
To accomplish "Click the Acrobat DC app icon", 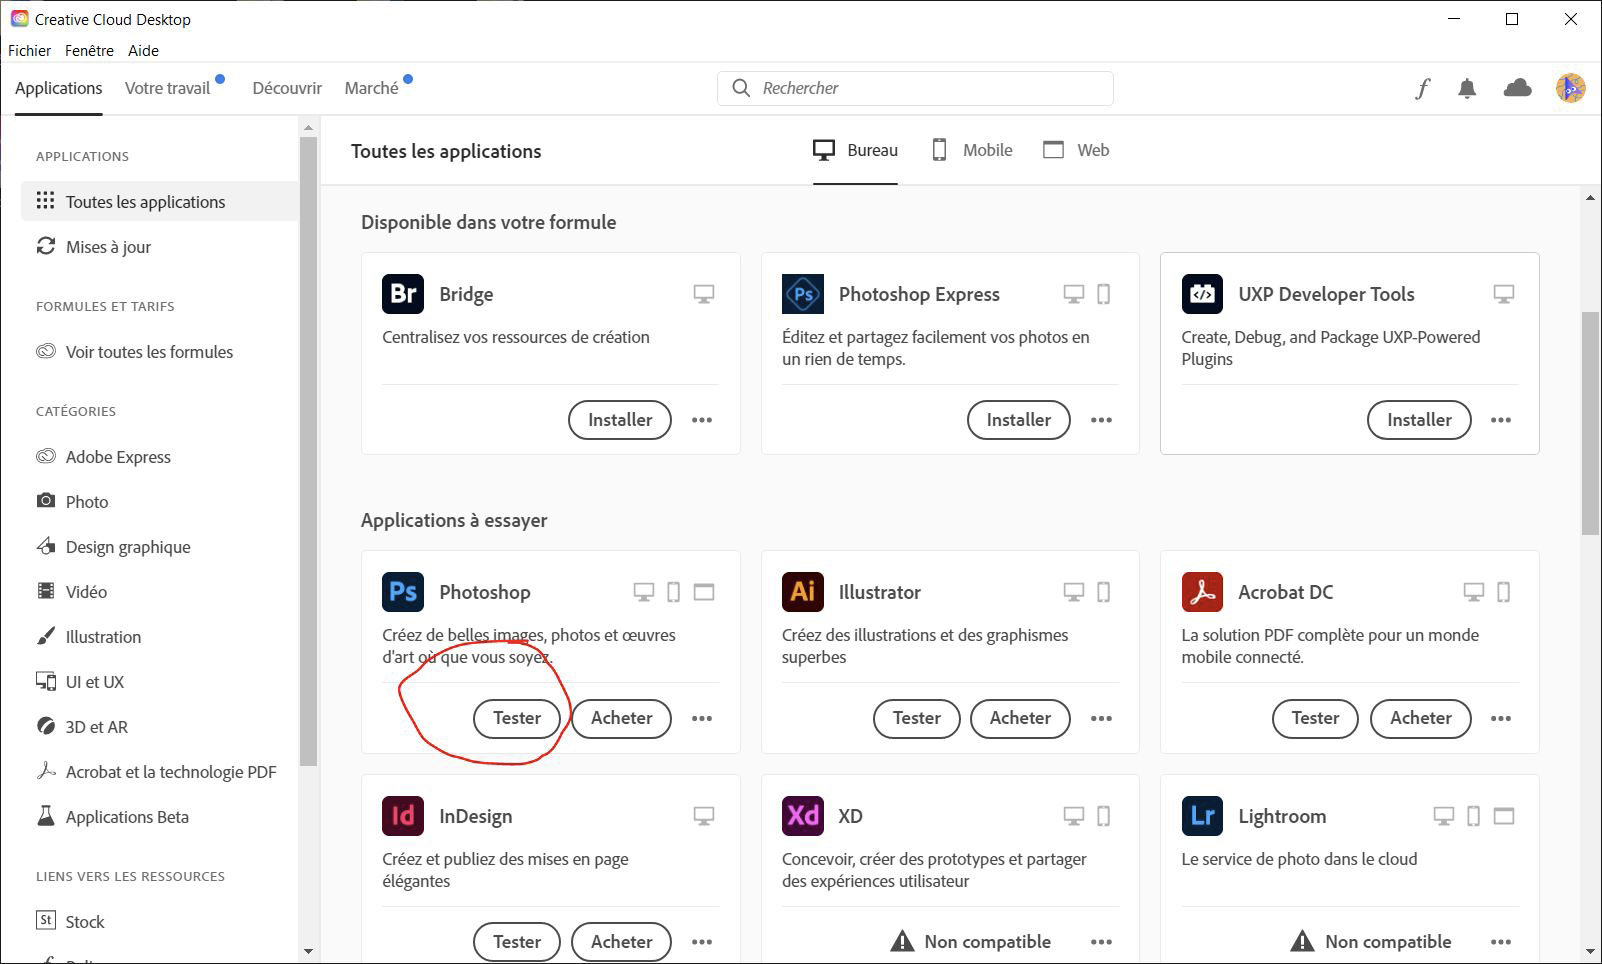I will (x=1202, y=592).
